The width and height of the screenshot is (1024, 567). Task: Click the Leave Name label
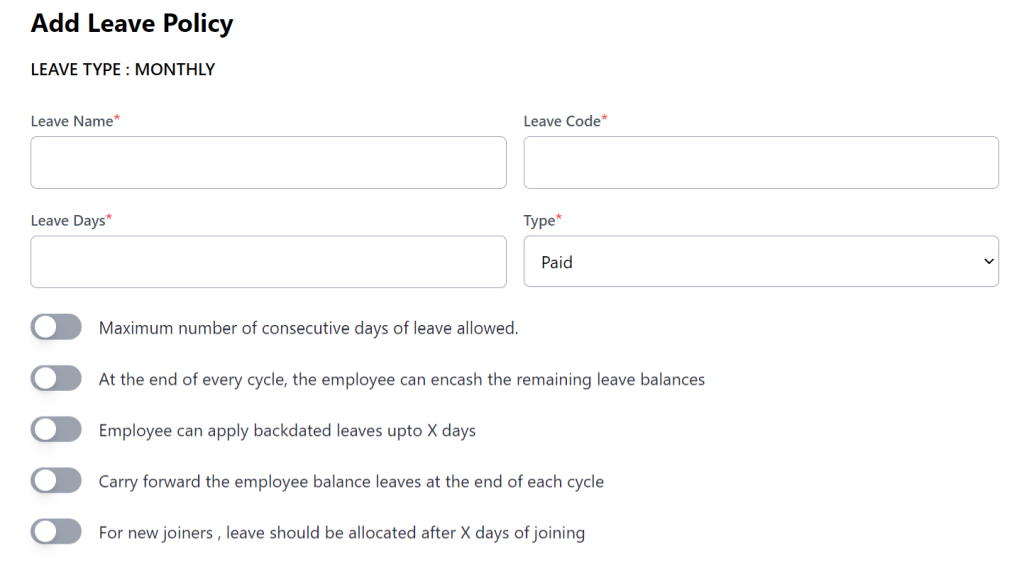click(x=71, y=121)
